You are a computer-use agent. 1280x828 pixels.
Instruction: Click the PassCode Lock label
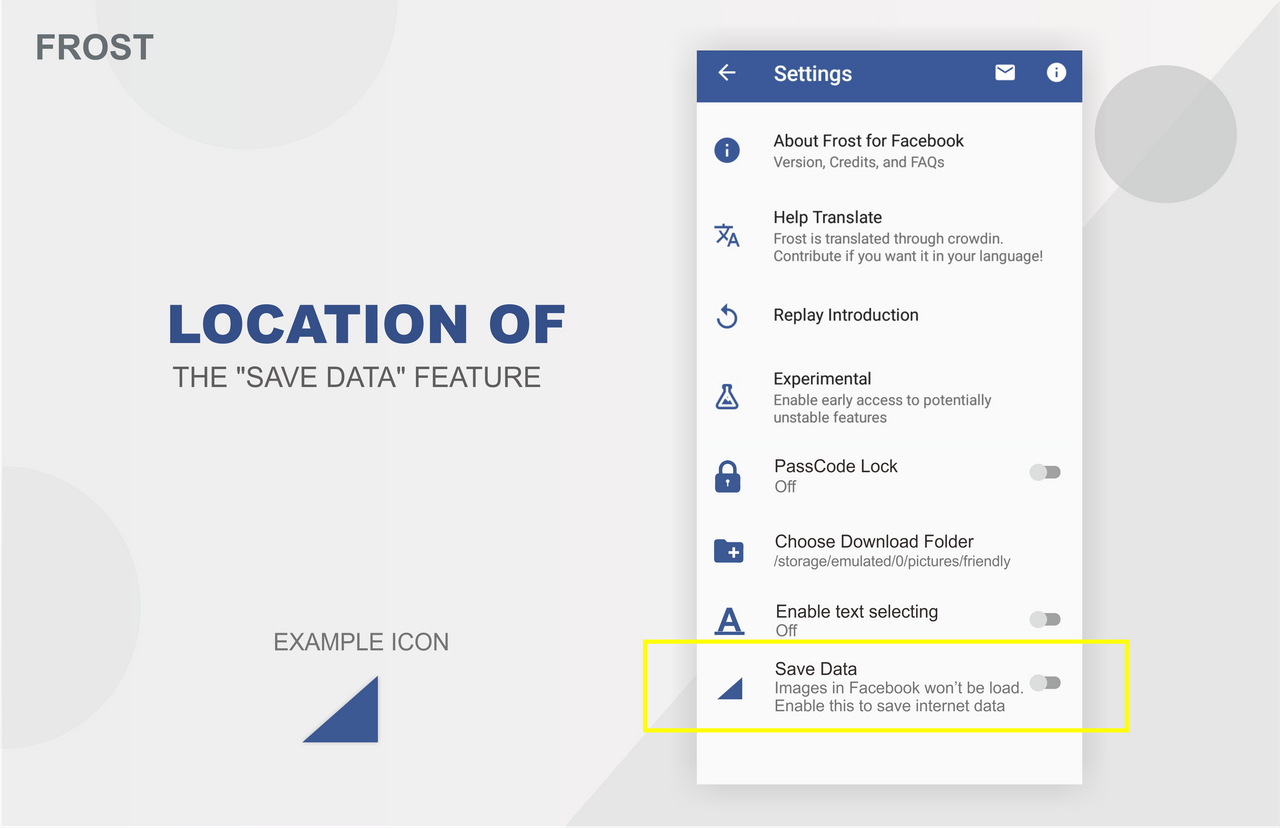point(836,467)
